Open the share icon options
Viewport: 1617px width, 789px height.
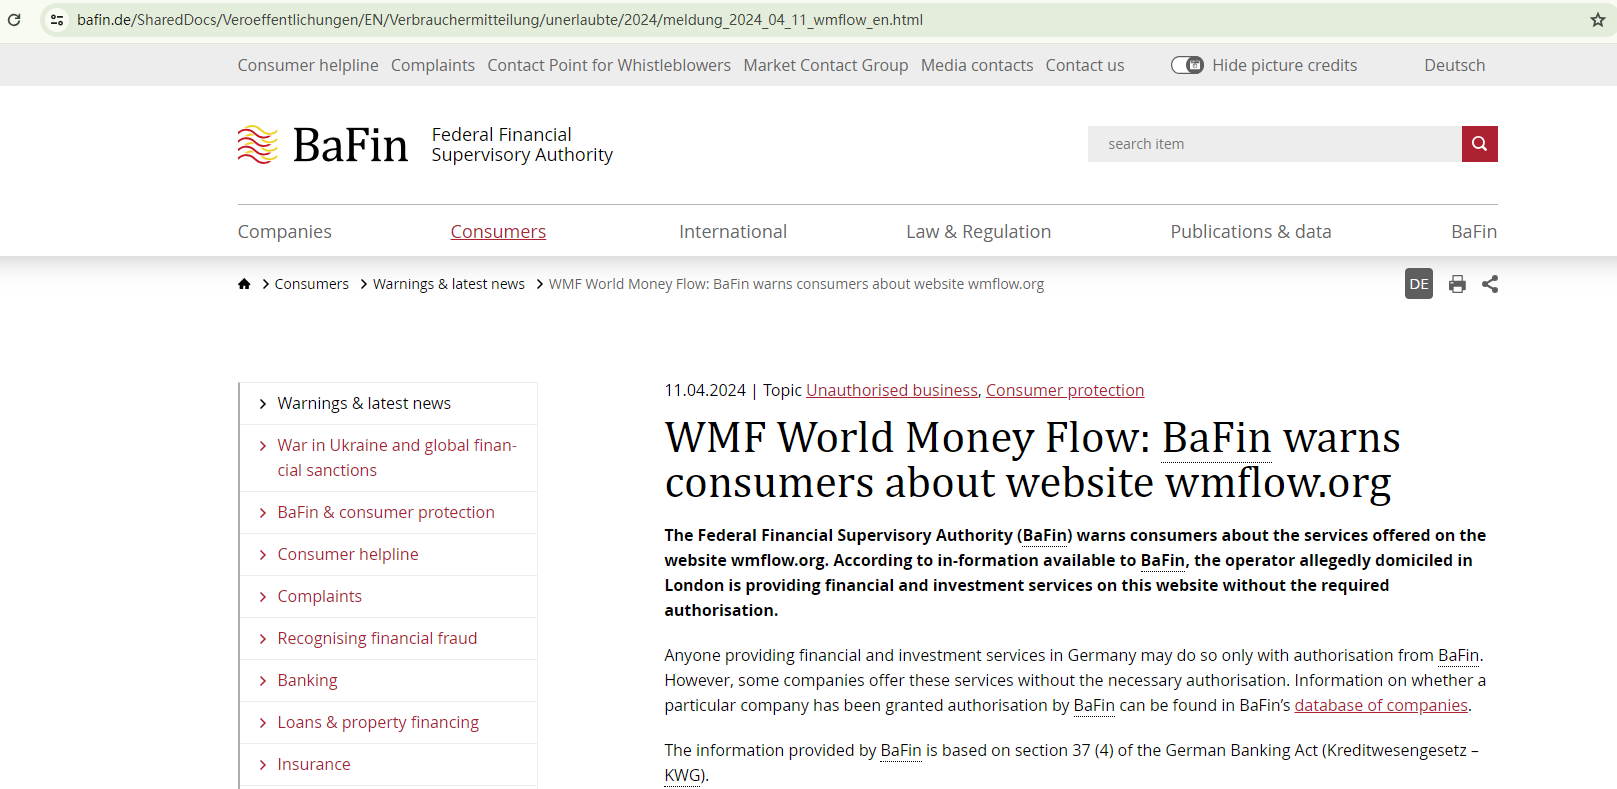[x=1490, y=284]
